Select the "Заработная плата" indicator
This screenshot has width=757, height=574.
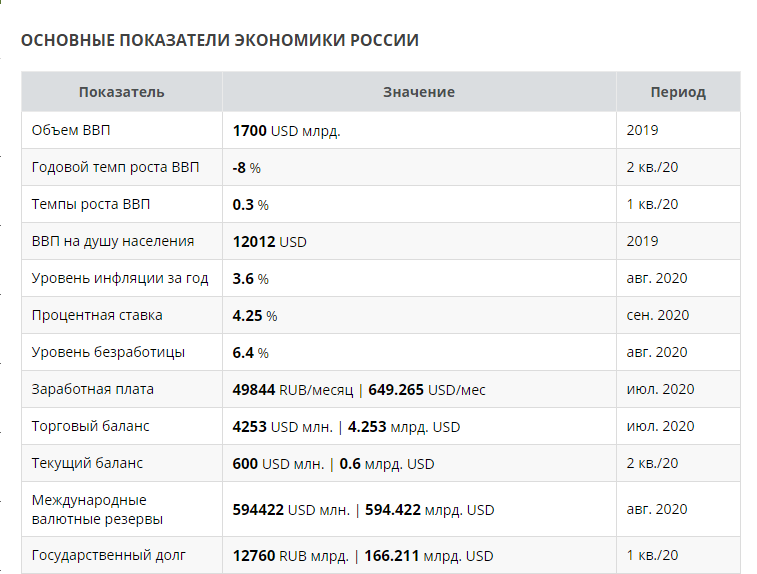[x=93, y=389]
